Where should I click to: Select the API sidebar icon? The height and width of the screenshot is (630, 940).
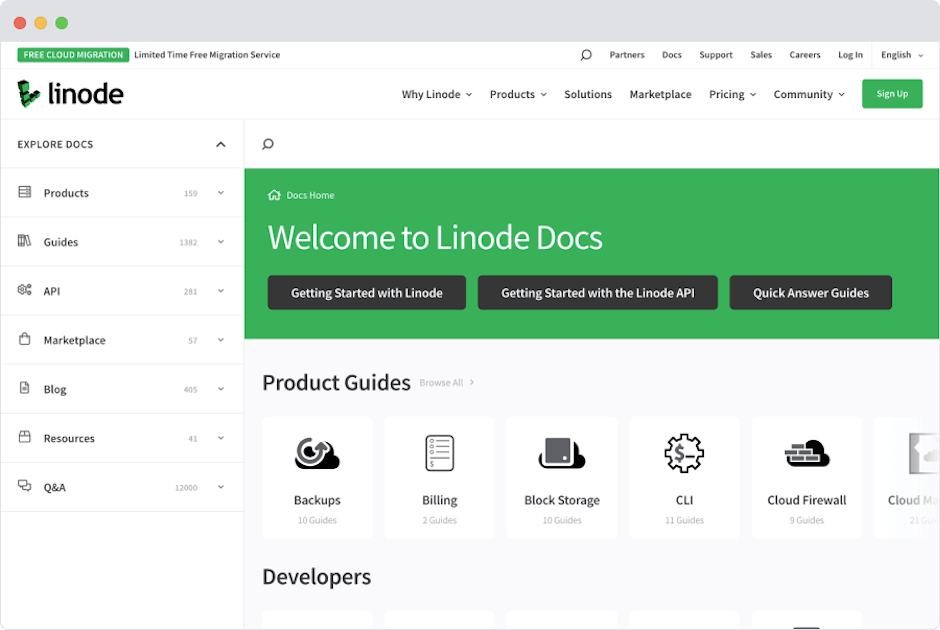pyautogui.click(x=24, y=290)
